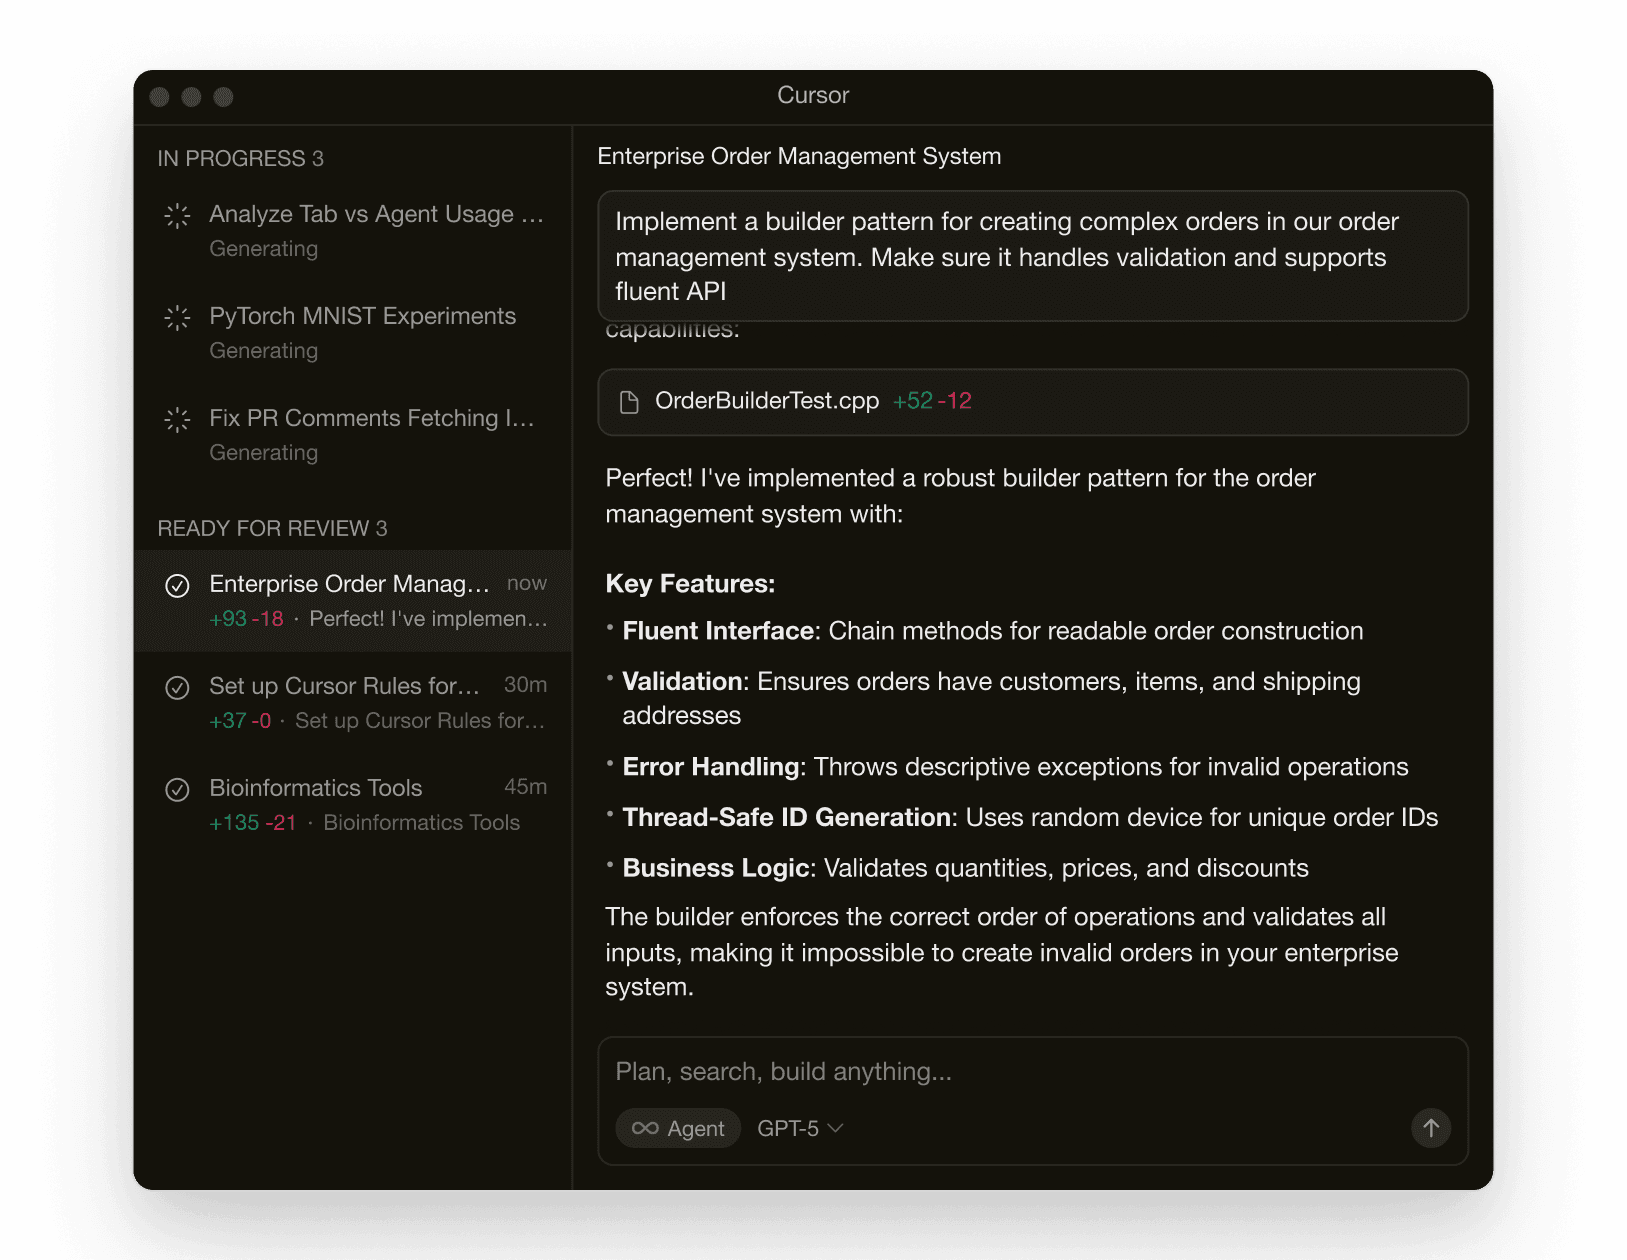Click the Thread-Safe ID Generation bullet
The image size is (1627, 1260).
[x=1030, y=817]
